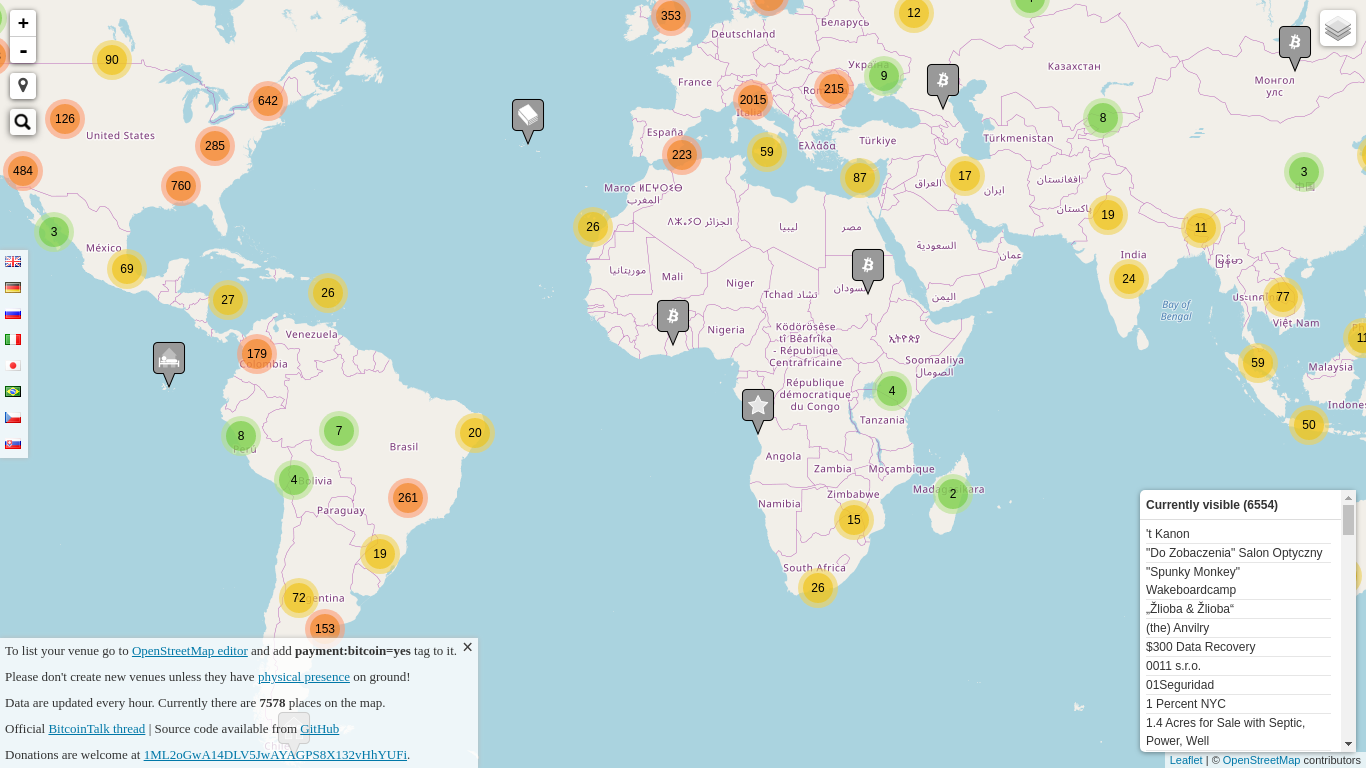Open the BitcoinTalk thread link
This screenshot has width=1366, height=768.
[x=97, y=729]
